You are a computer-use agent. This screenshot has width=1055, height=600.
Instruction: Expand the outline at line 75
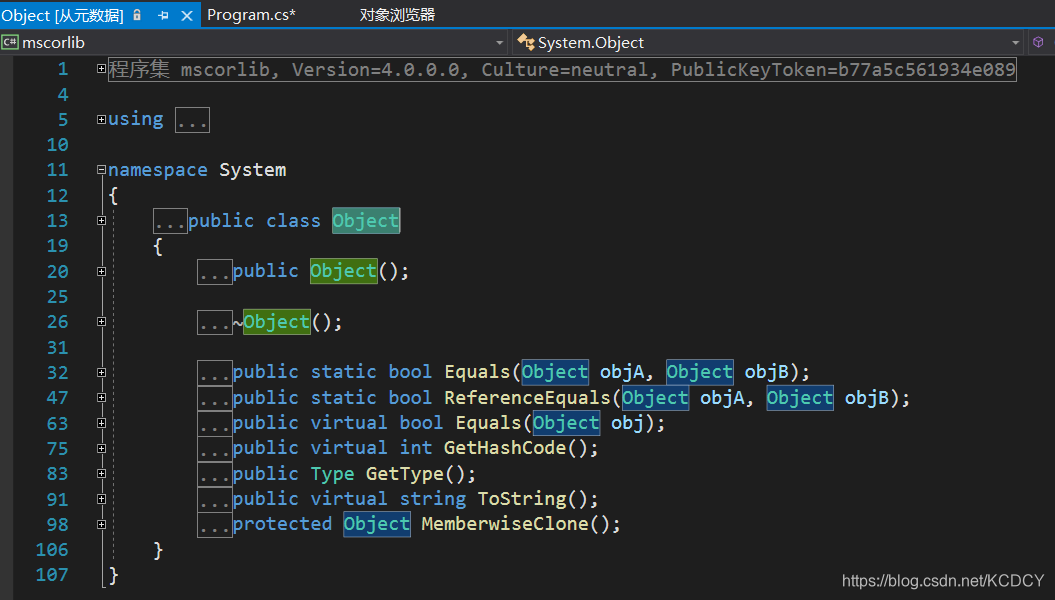pos(101,449)
